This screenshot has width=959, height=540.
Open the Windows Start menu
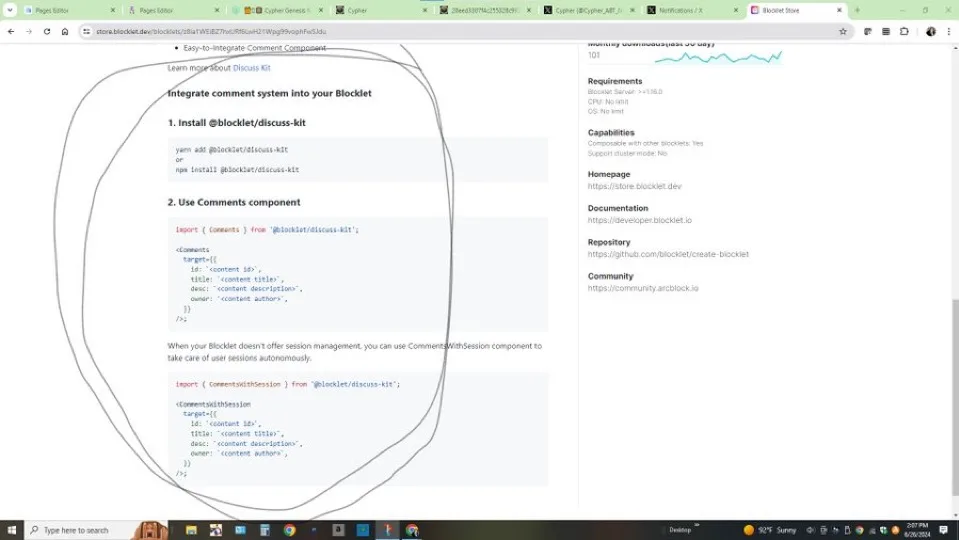(x=11, y=530)
